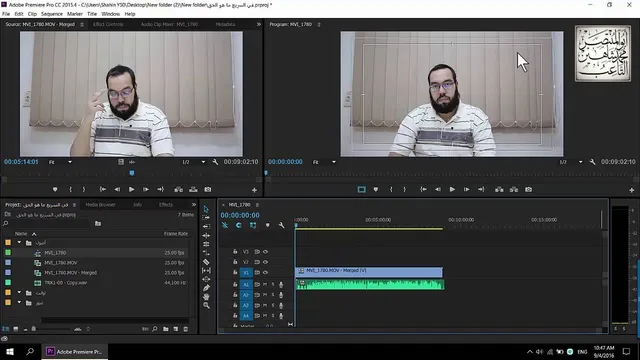Open Source monitor Fit zoom dropdown

60,162
